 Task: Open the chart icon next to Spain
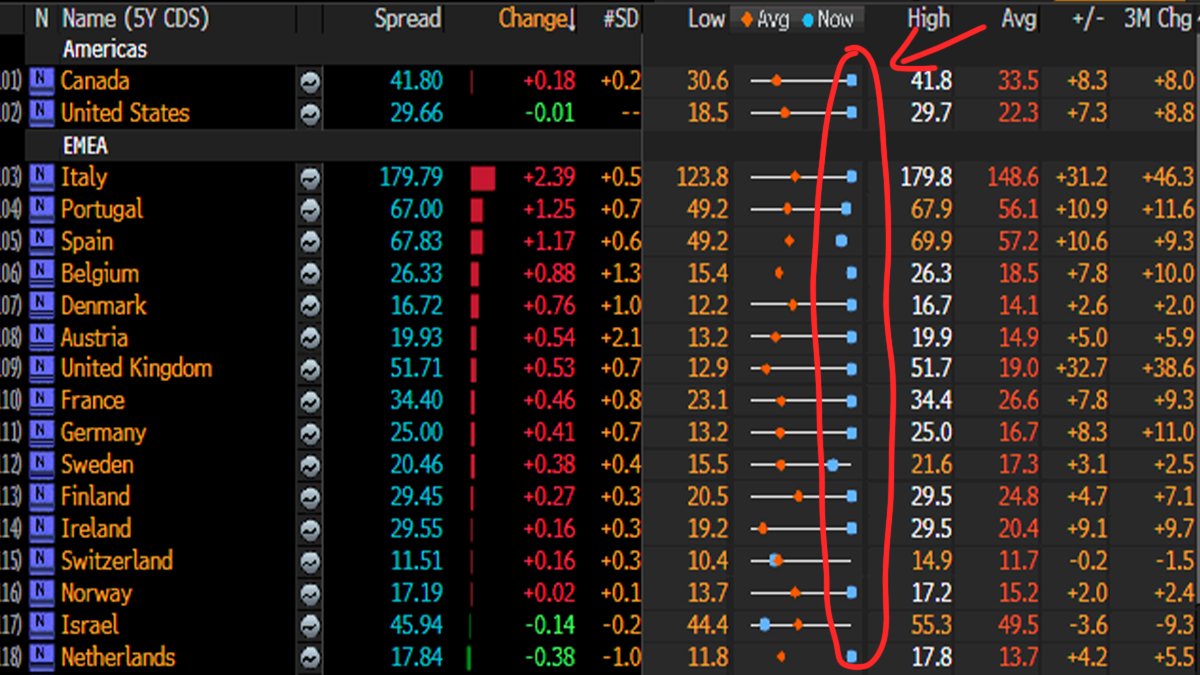coord(310,243)
